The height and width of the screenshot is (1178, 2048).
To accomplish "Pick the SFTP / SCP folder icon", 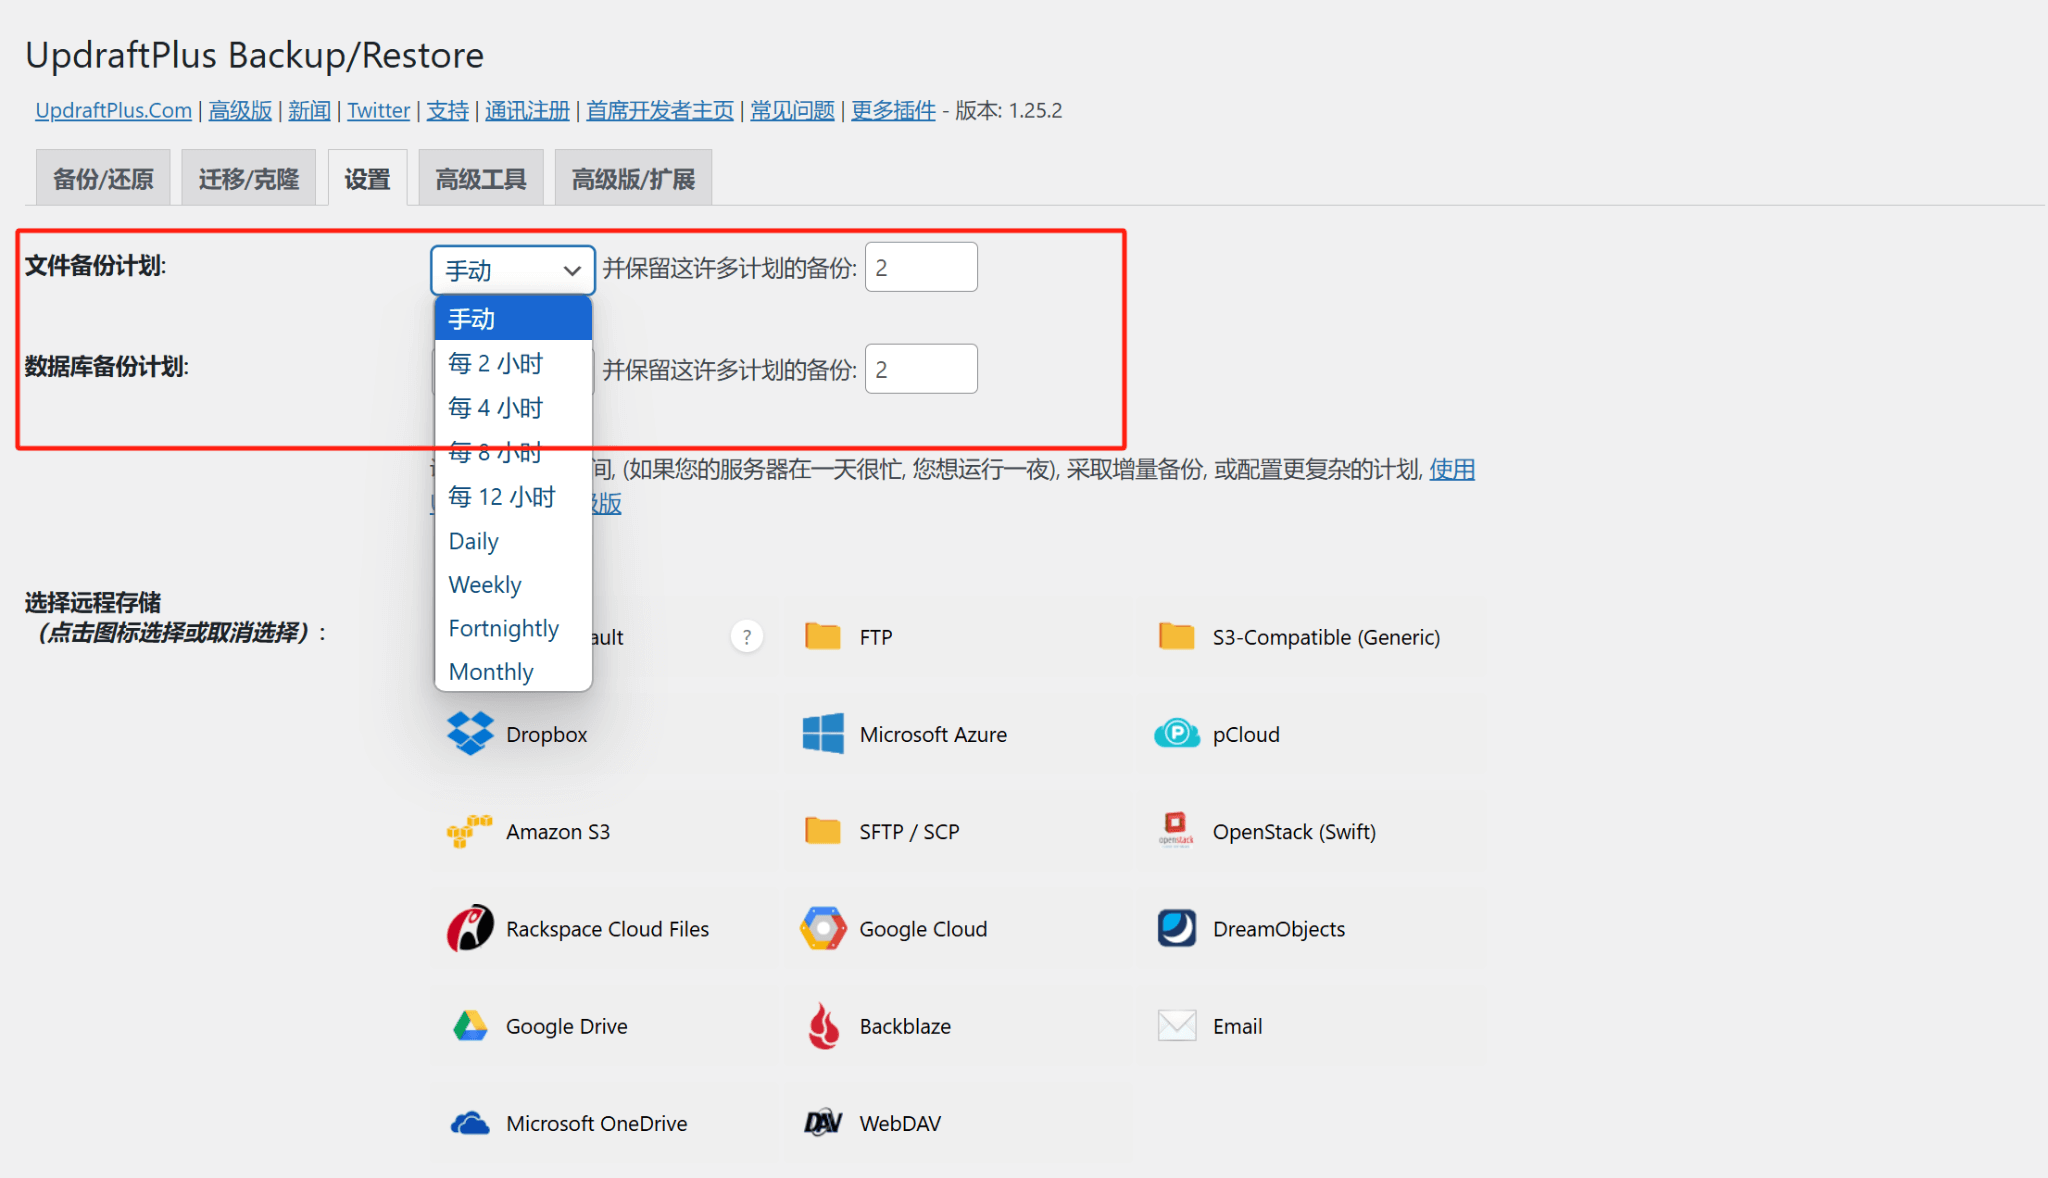I will pyautogui.click(x=823, y=831).
